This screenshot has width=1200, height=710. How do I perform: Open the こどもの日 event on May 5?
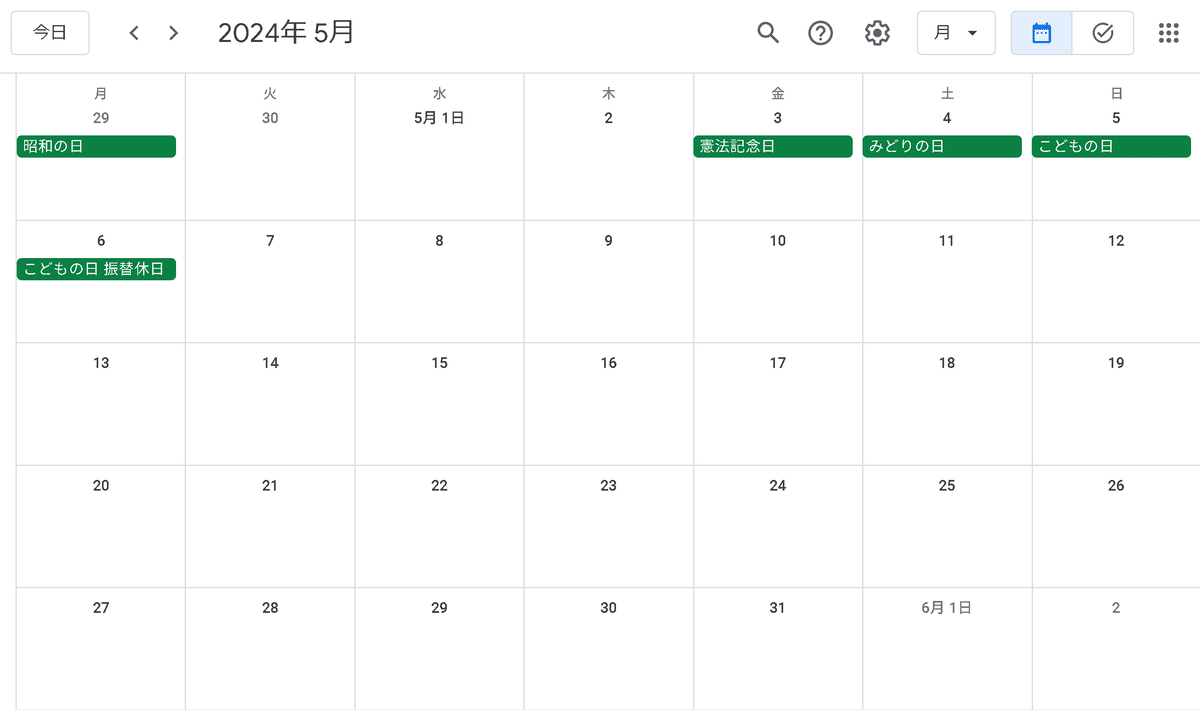[1111, 147]
